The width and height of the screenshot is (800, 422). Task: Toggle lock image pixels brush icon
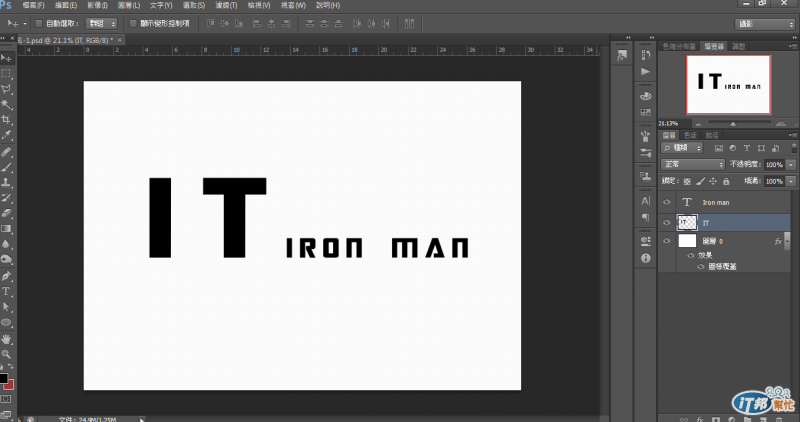(x=701, y=181)
